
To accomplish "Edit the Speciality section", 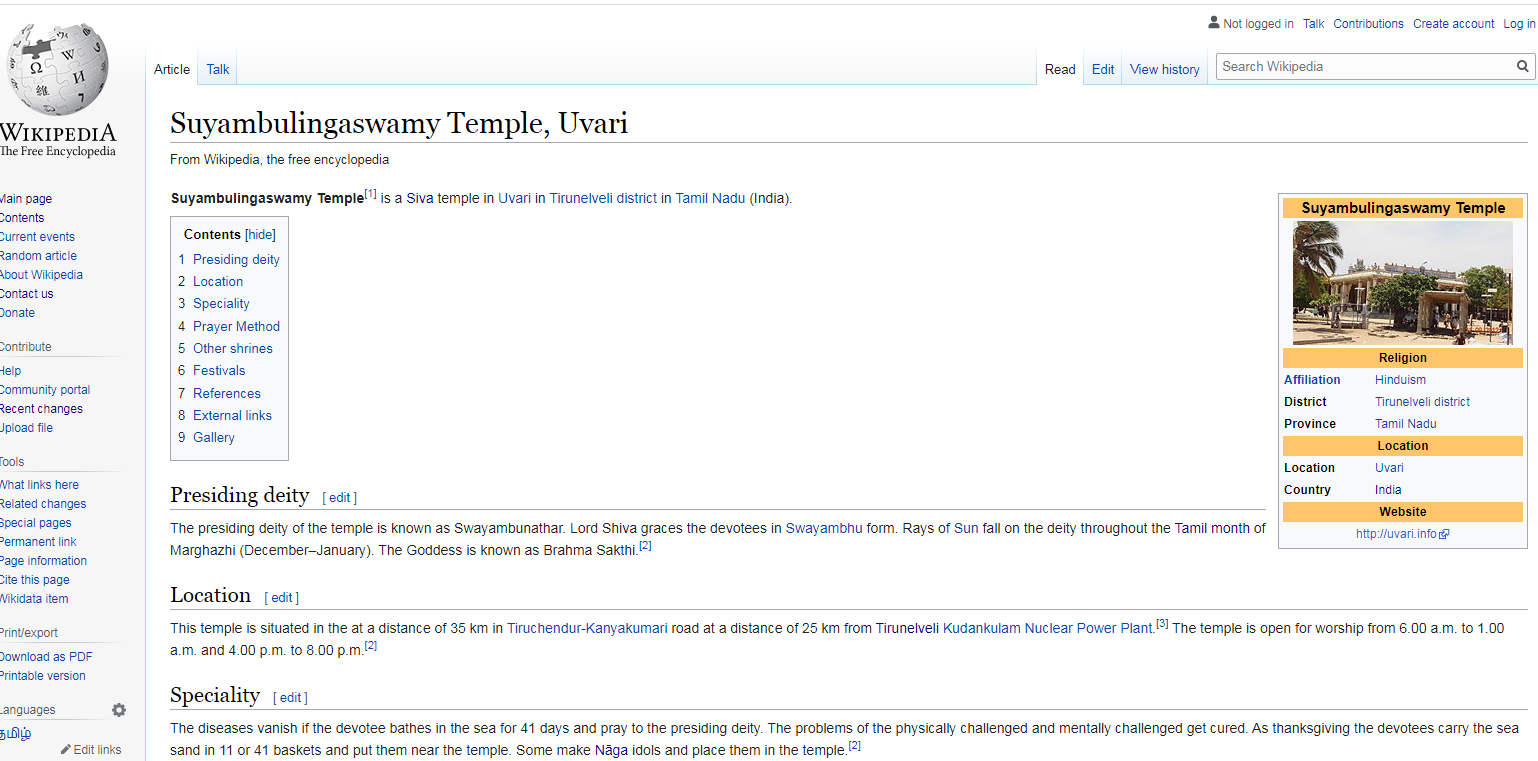I will (291, 698).
